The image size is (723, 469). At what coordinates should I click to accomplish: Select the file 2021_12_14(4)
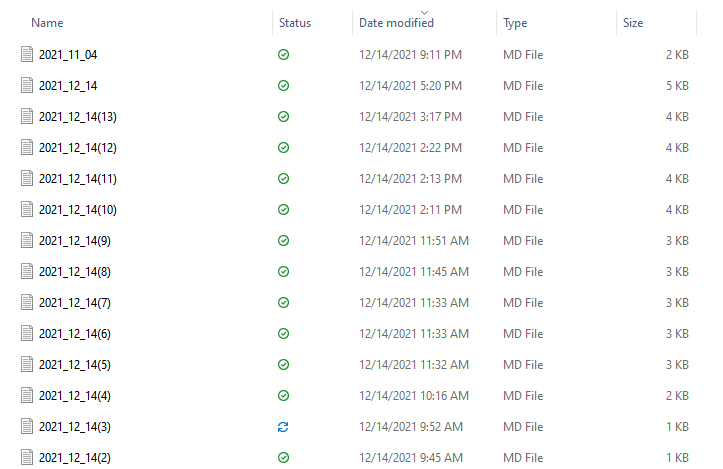75,396
